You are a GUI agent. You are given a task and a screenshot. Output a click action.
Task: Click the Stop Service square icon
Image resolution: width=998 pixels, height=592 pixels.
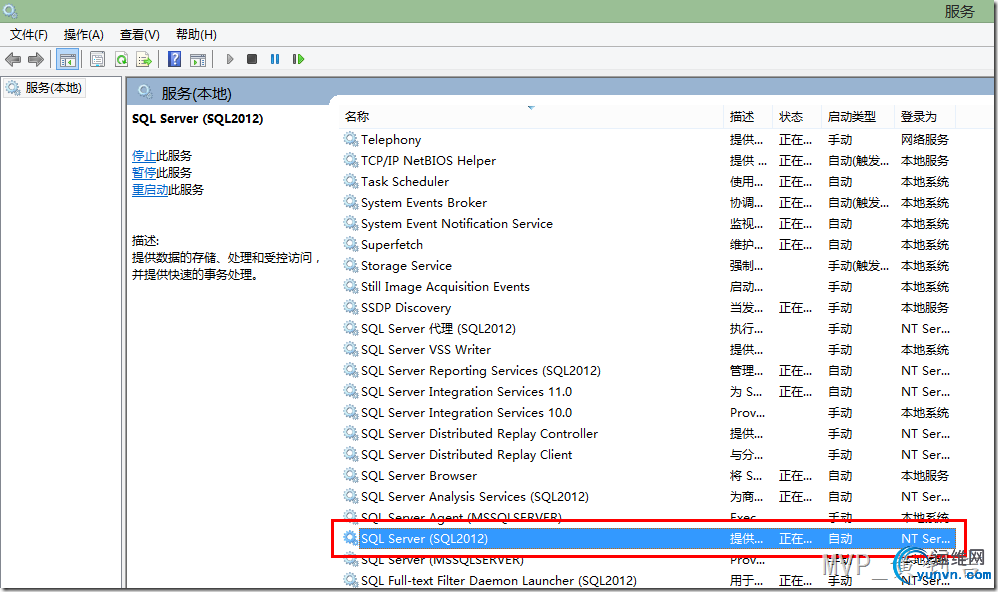[252, 59]
